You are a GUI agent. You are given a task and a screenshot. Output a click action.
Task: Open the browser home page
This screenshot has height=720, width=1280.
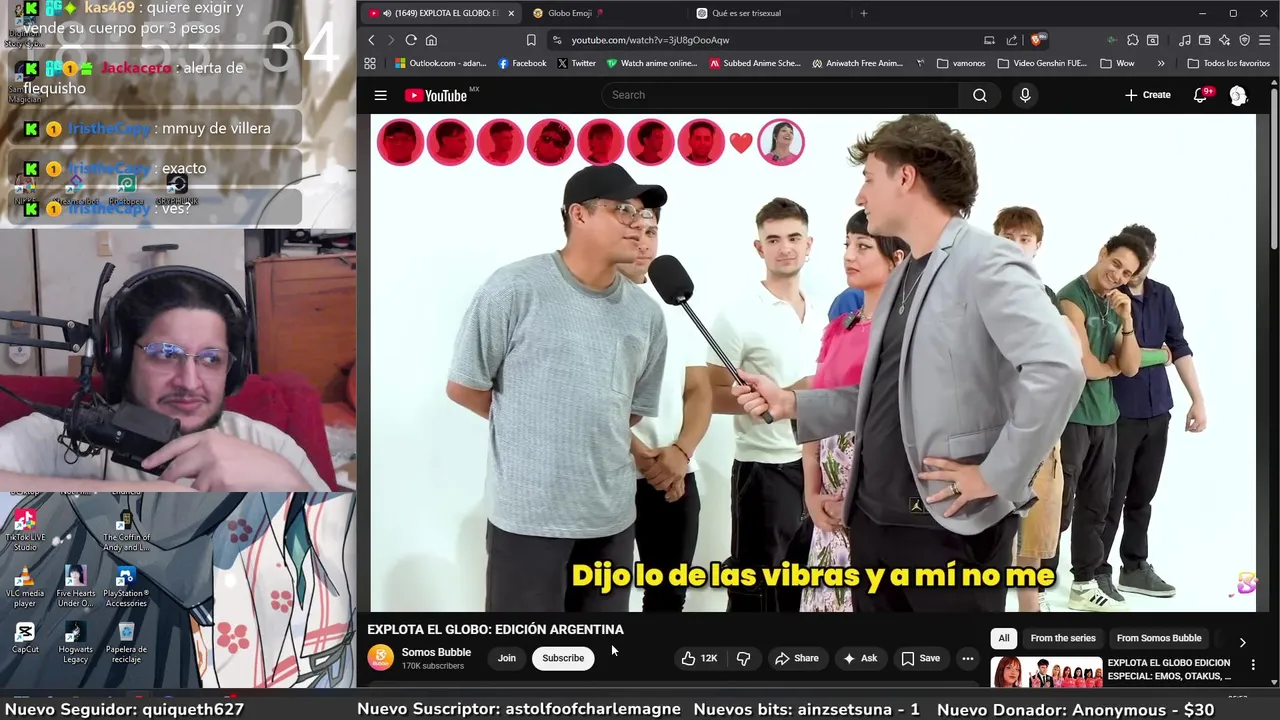tap(431, 40)
